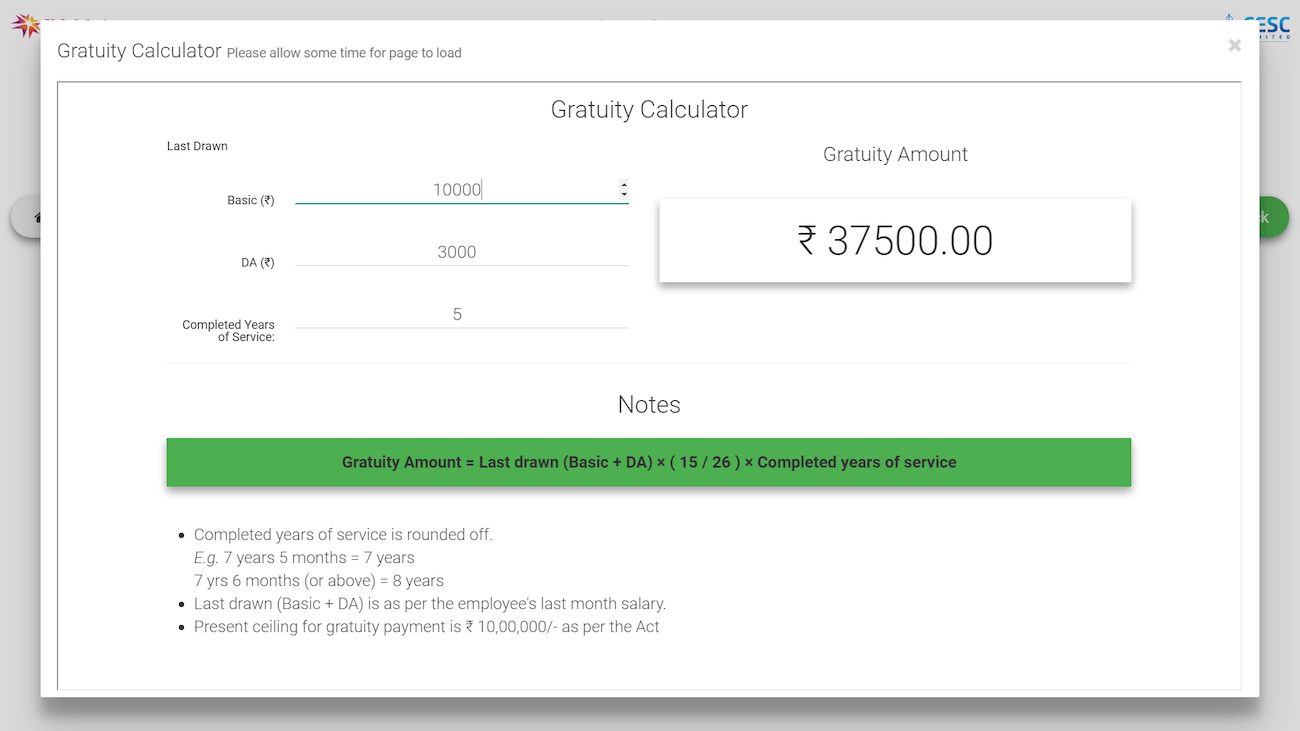Click the ₹ 37500.00 gratuity amount card
Screen dimensions: 1300x731
pyautogui.click(x=895, y=241)
